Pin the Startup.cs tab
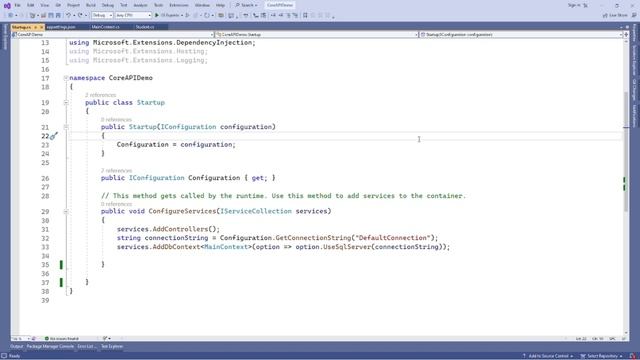The width and height of the screenshot is (640, 360). [x=36, y=27]
